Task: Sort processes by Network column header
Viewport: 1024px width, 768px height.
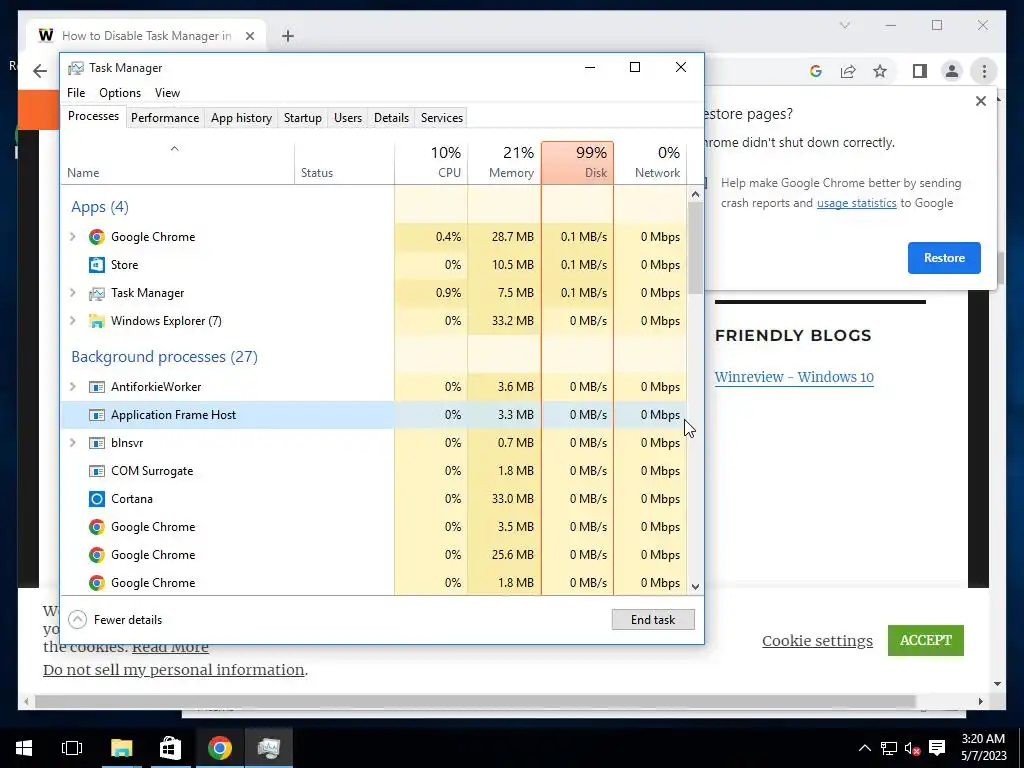Action: [650, 163]
